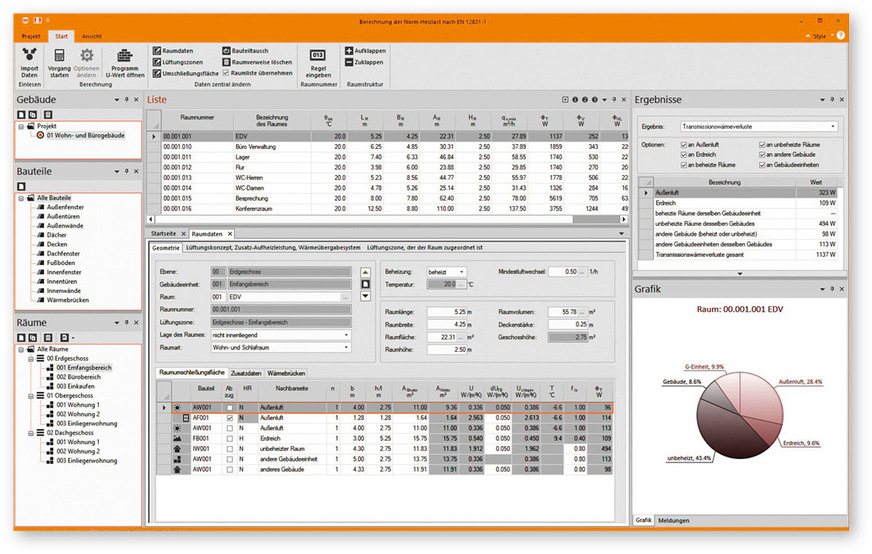Image resolution: width=872 pixels, height=554 pixels.
Task: Open Programm U-Wert öffnen tool
Action: [126, 54]
